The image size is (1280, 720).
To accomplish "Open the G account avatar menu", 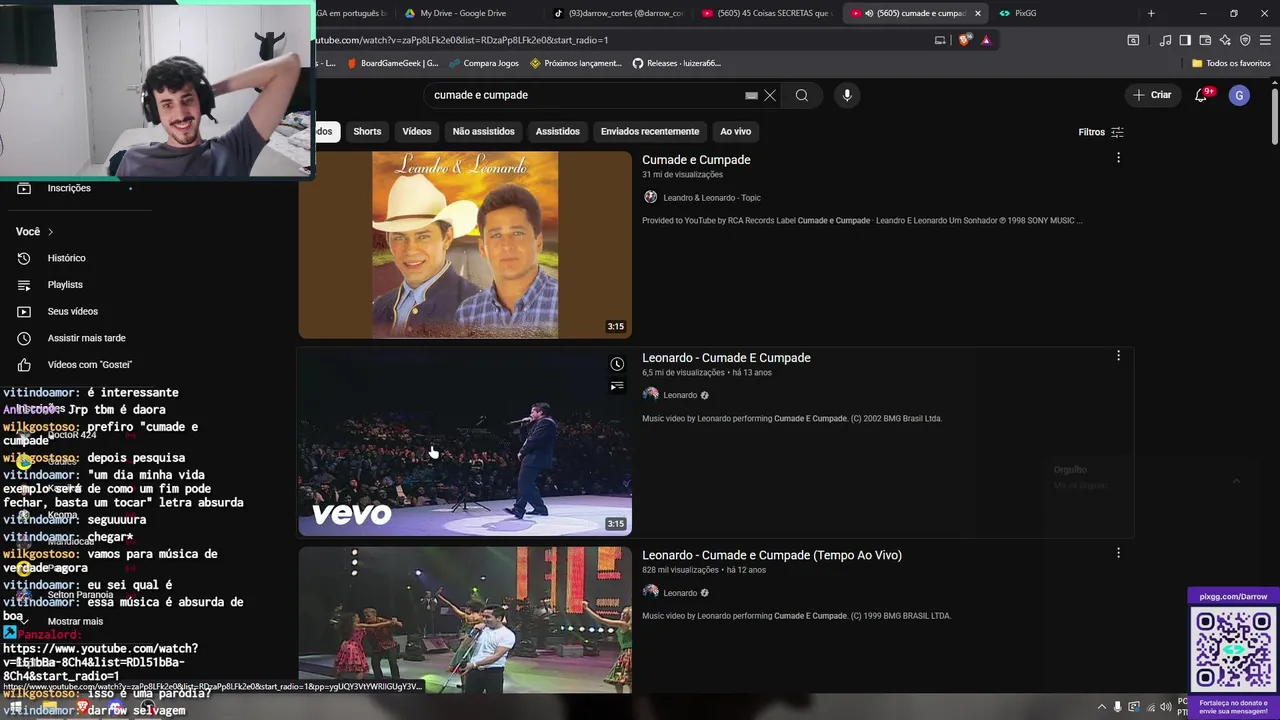I will click(x=1239, y=95).
